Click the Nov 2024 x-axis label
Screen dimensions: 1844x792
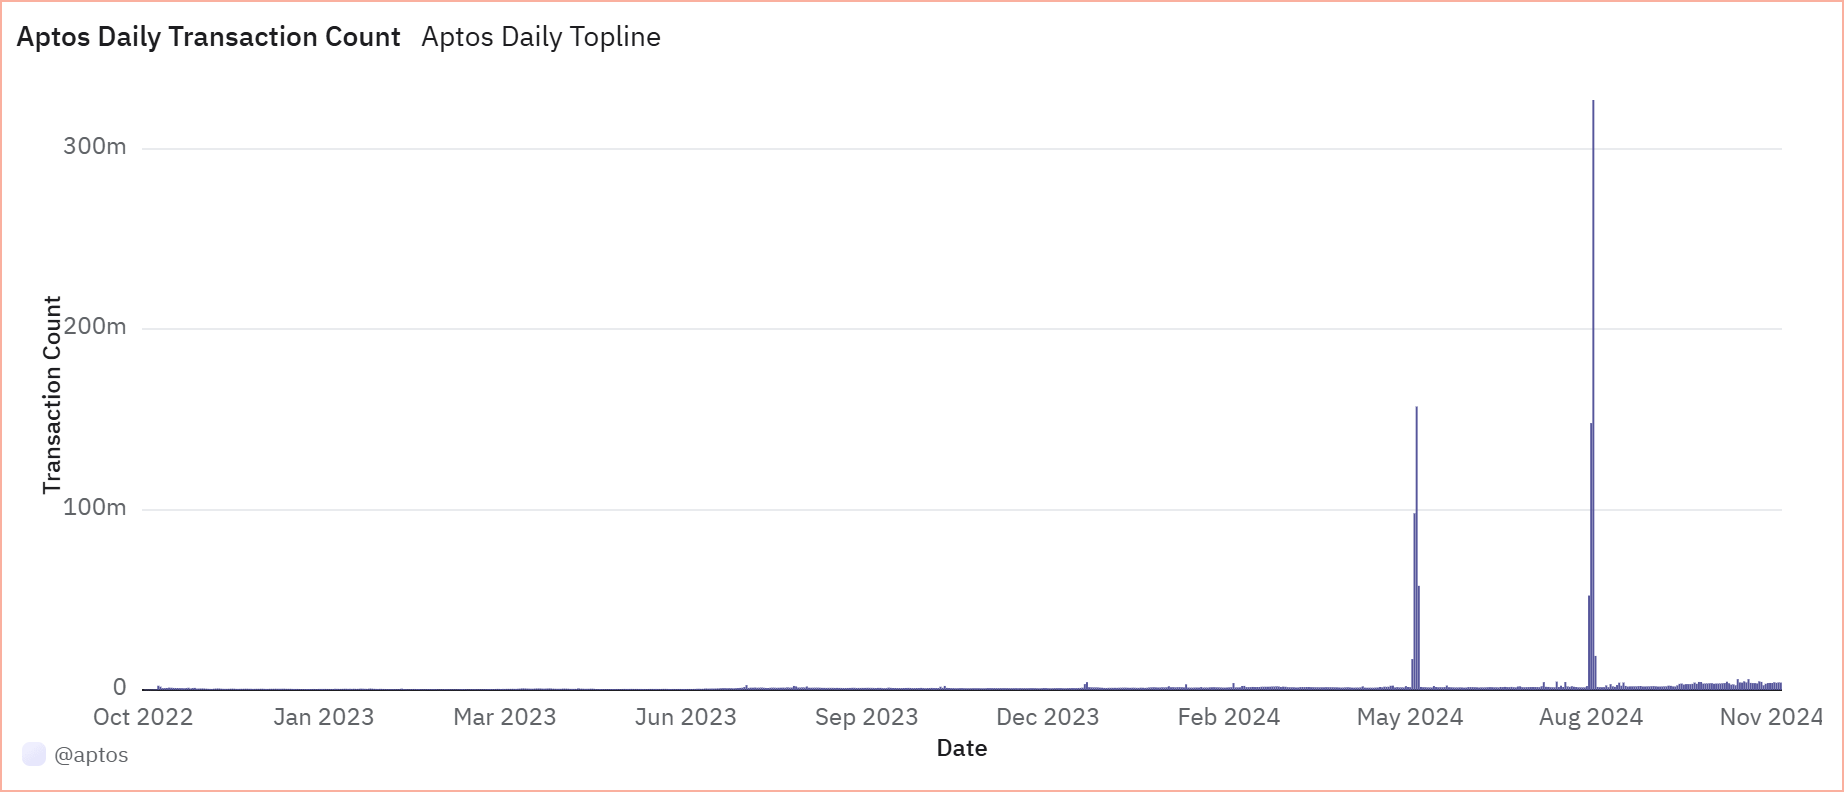[x=1771, y=717]
